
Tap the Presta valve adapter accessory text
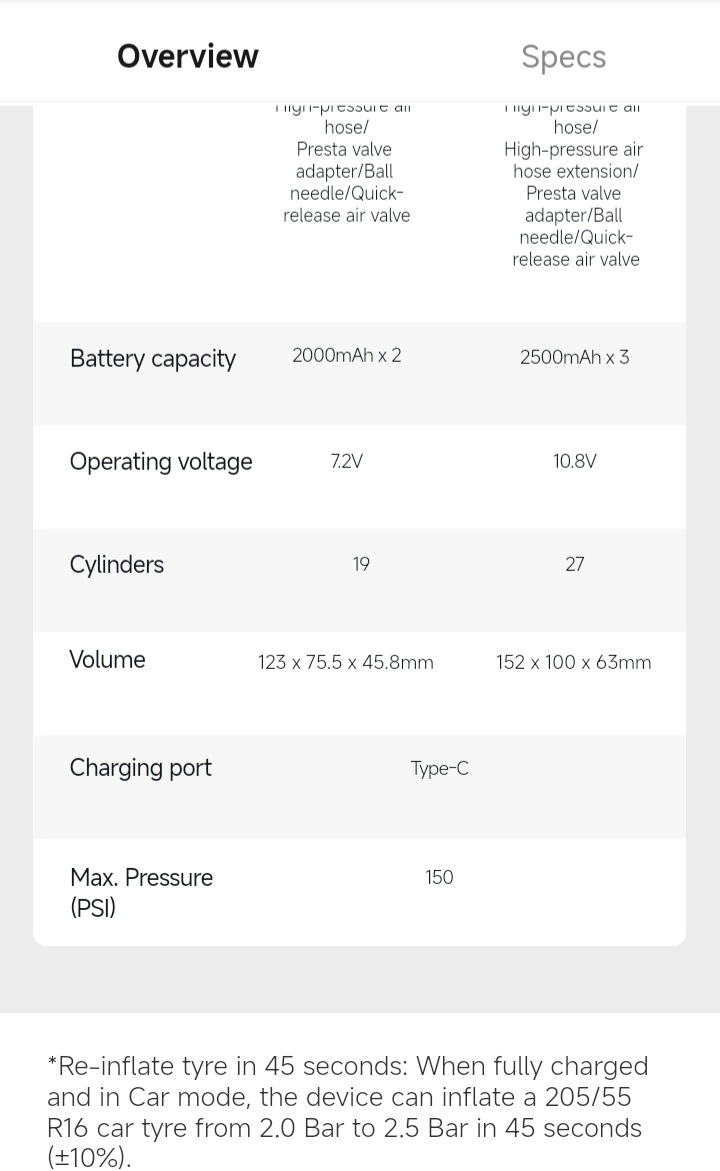(344, 160)
